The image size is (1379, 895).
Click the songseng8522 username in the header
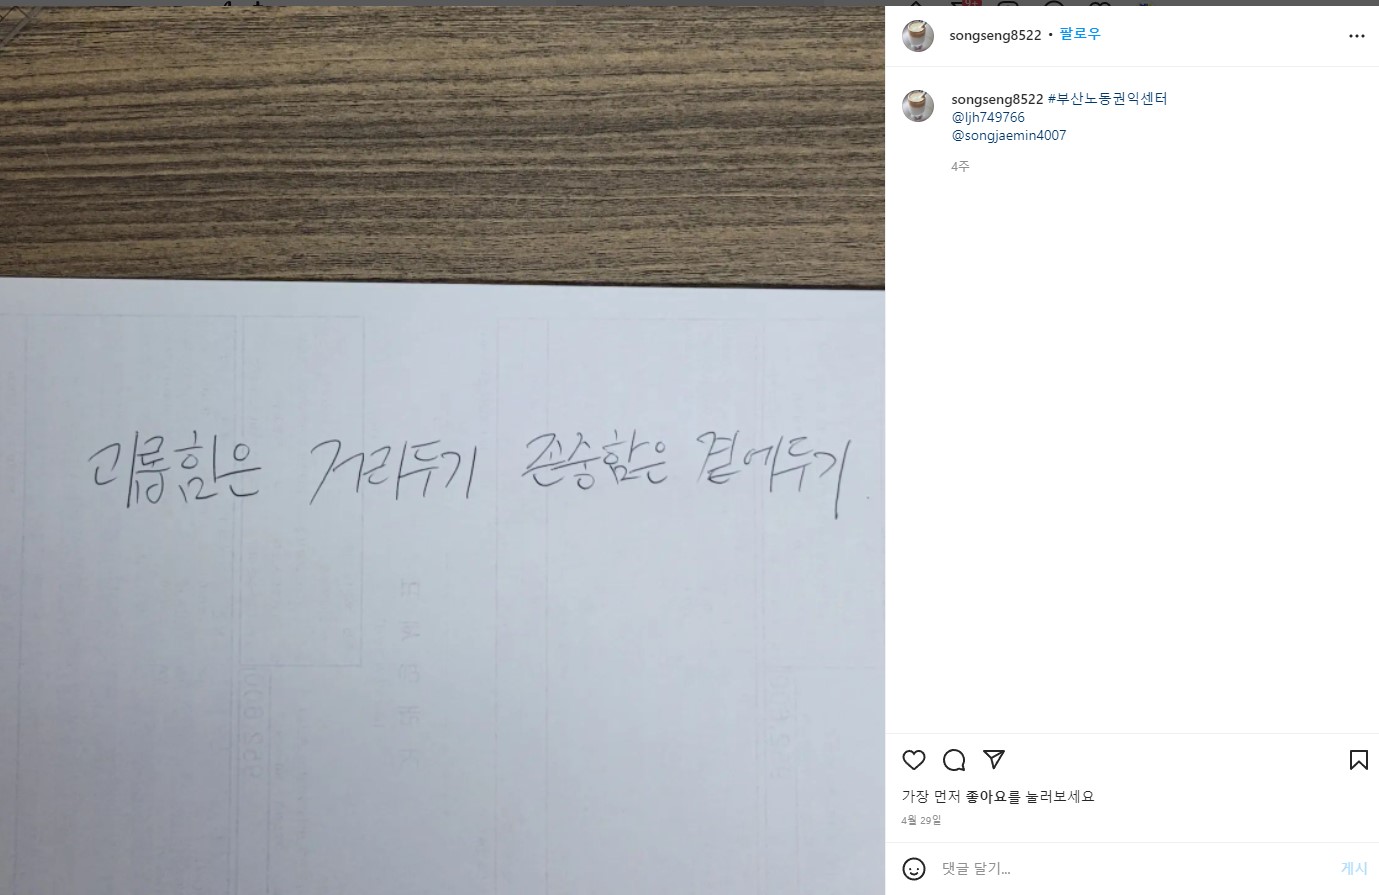click(x=995, y=35)
